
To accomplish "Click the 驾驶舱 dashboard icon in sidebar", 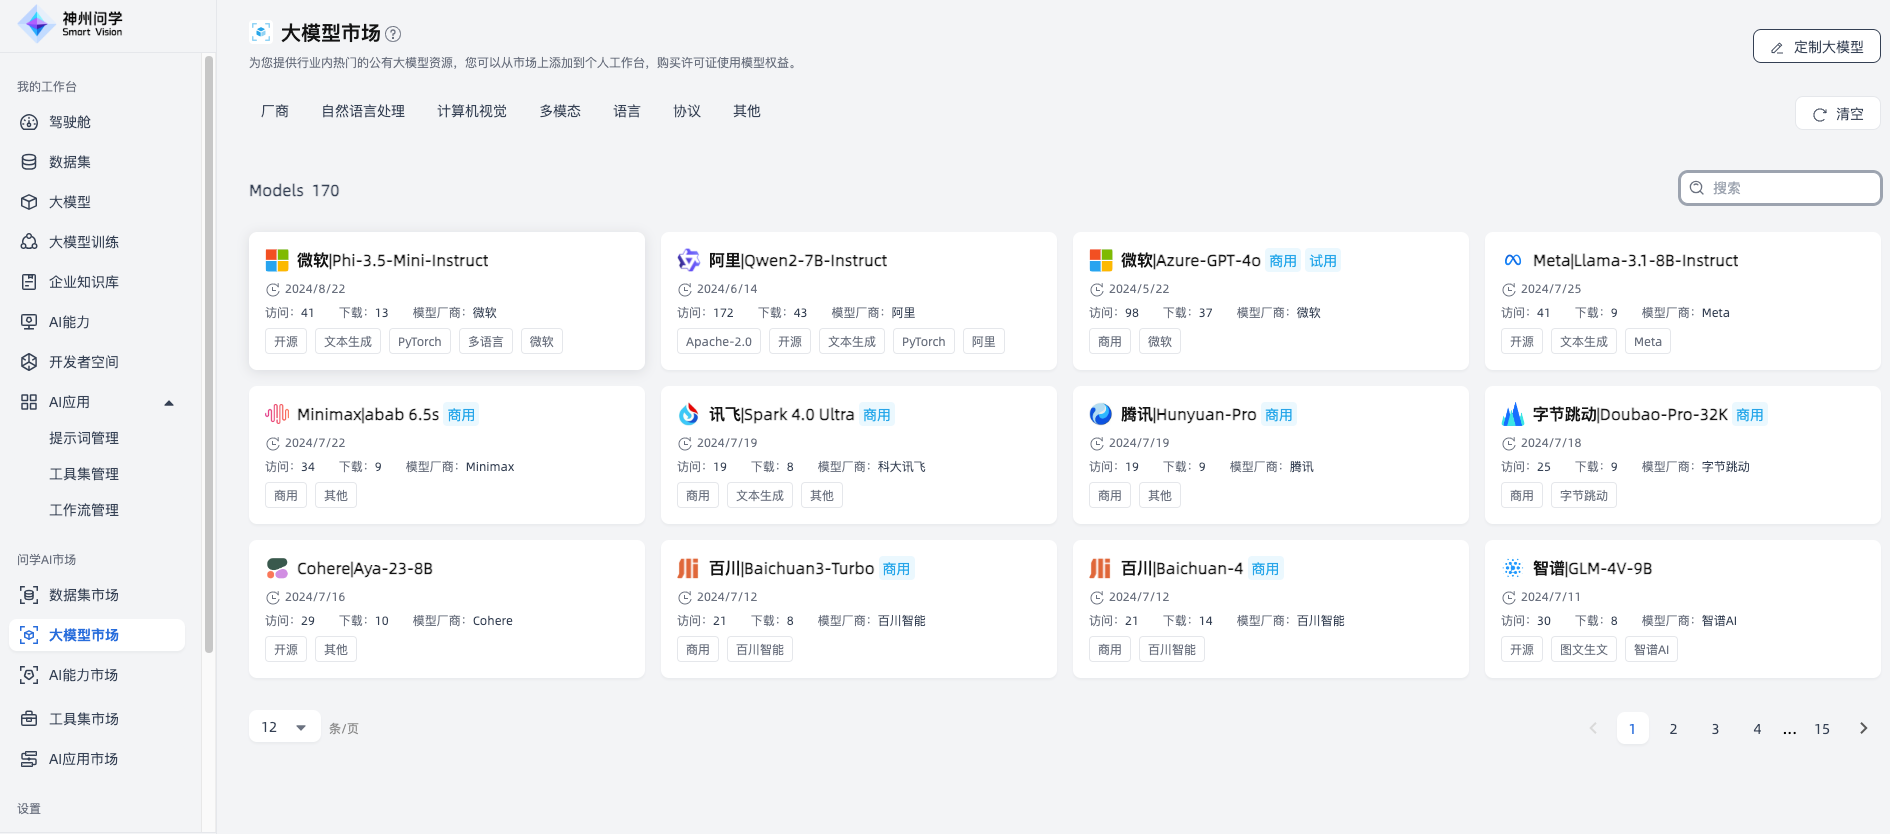I will 29,122.
